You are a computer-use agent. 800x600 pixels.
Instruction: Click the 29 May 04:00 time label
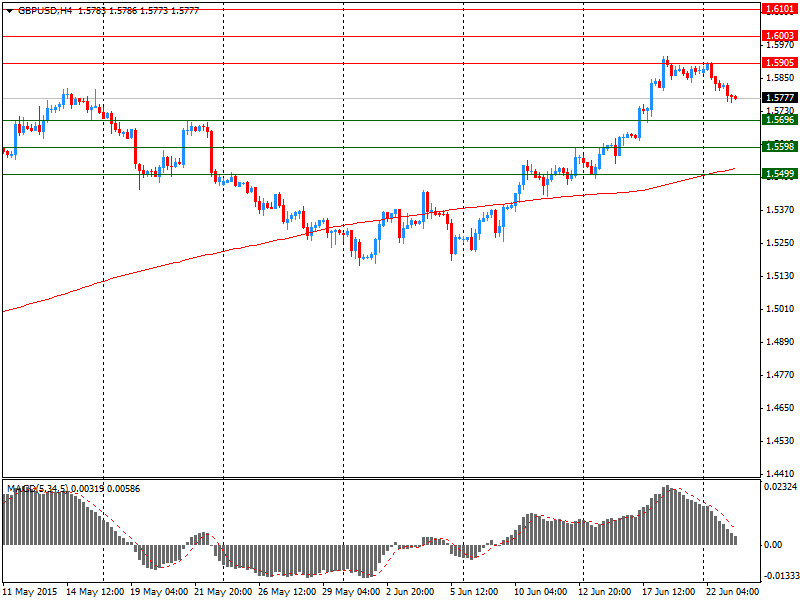351,592
